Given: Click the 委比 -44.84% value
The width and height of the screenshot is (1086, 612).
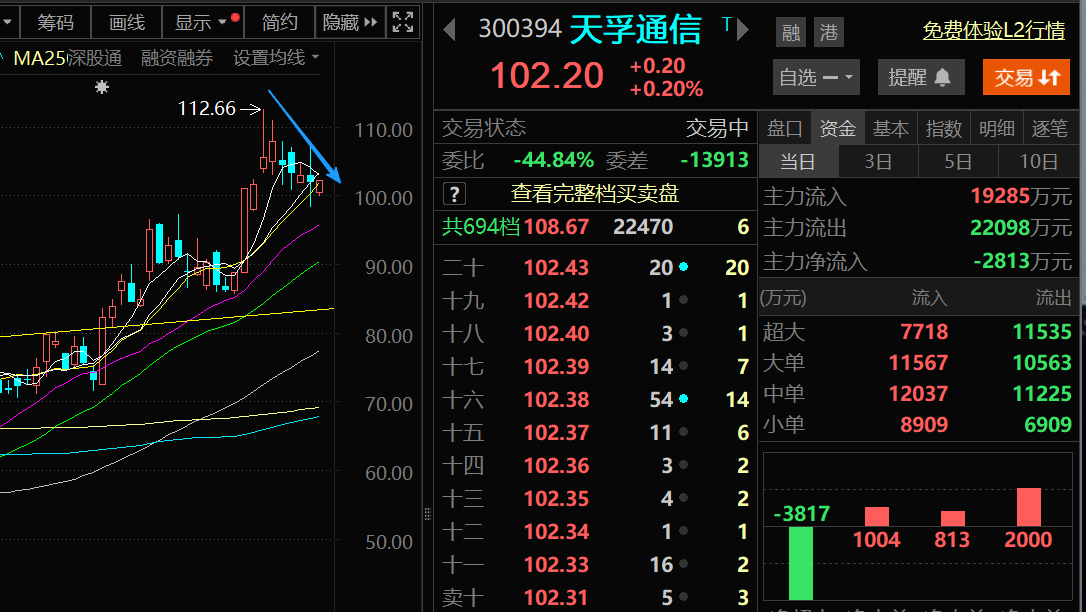Looking at the screenshot, I should tap(553, 161).
